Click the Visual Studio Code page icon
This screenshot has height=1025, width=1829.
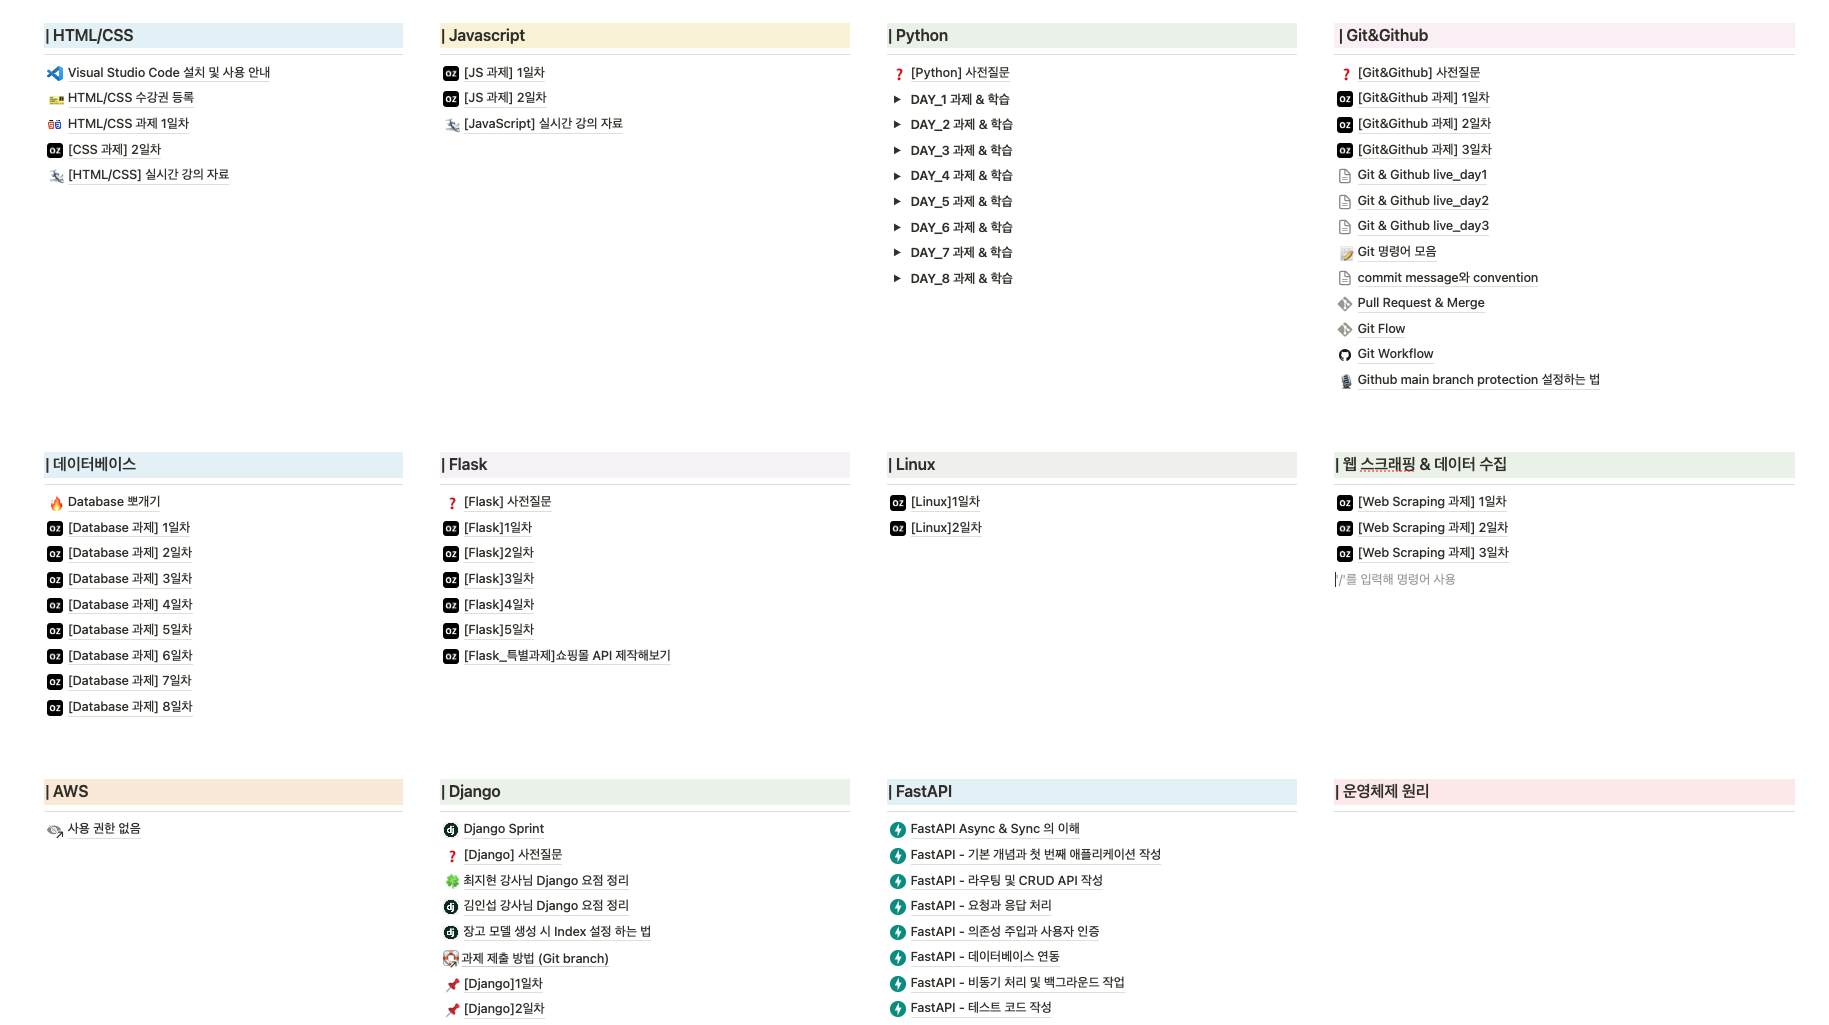click(x=55, y=73)
